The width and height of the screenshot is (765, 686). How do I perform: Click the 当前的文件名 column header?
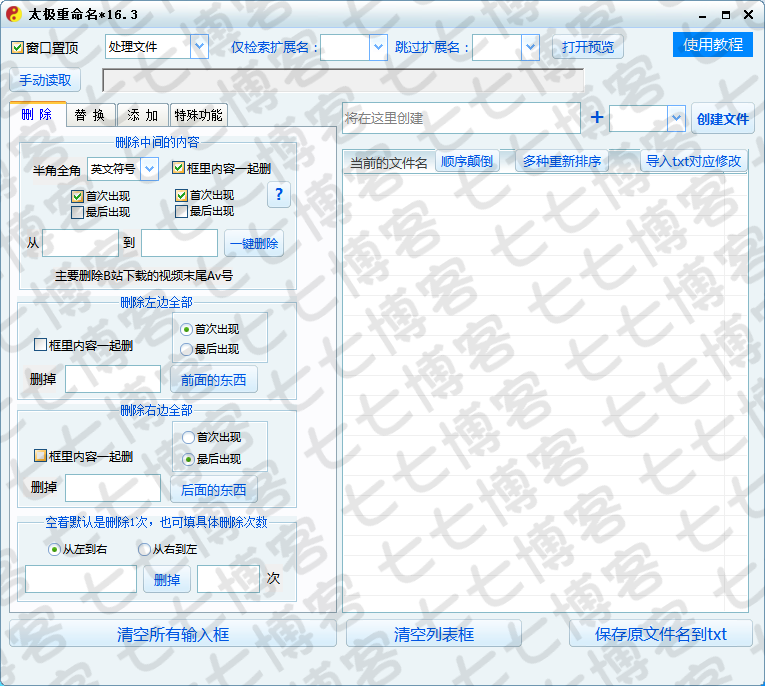point(388,162)
